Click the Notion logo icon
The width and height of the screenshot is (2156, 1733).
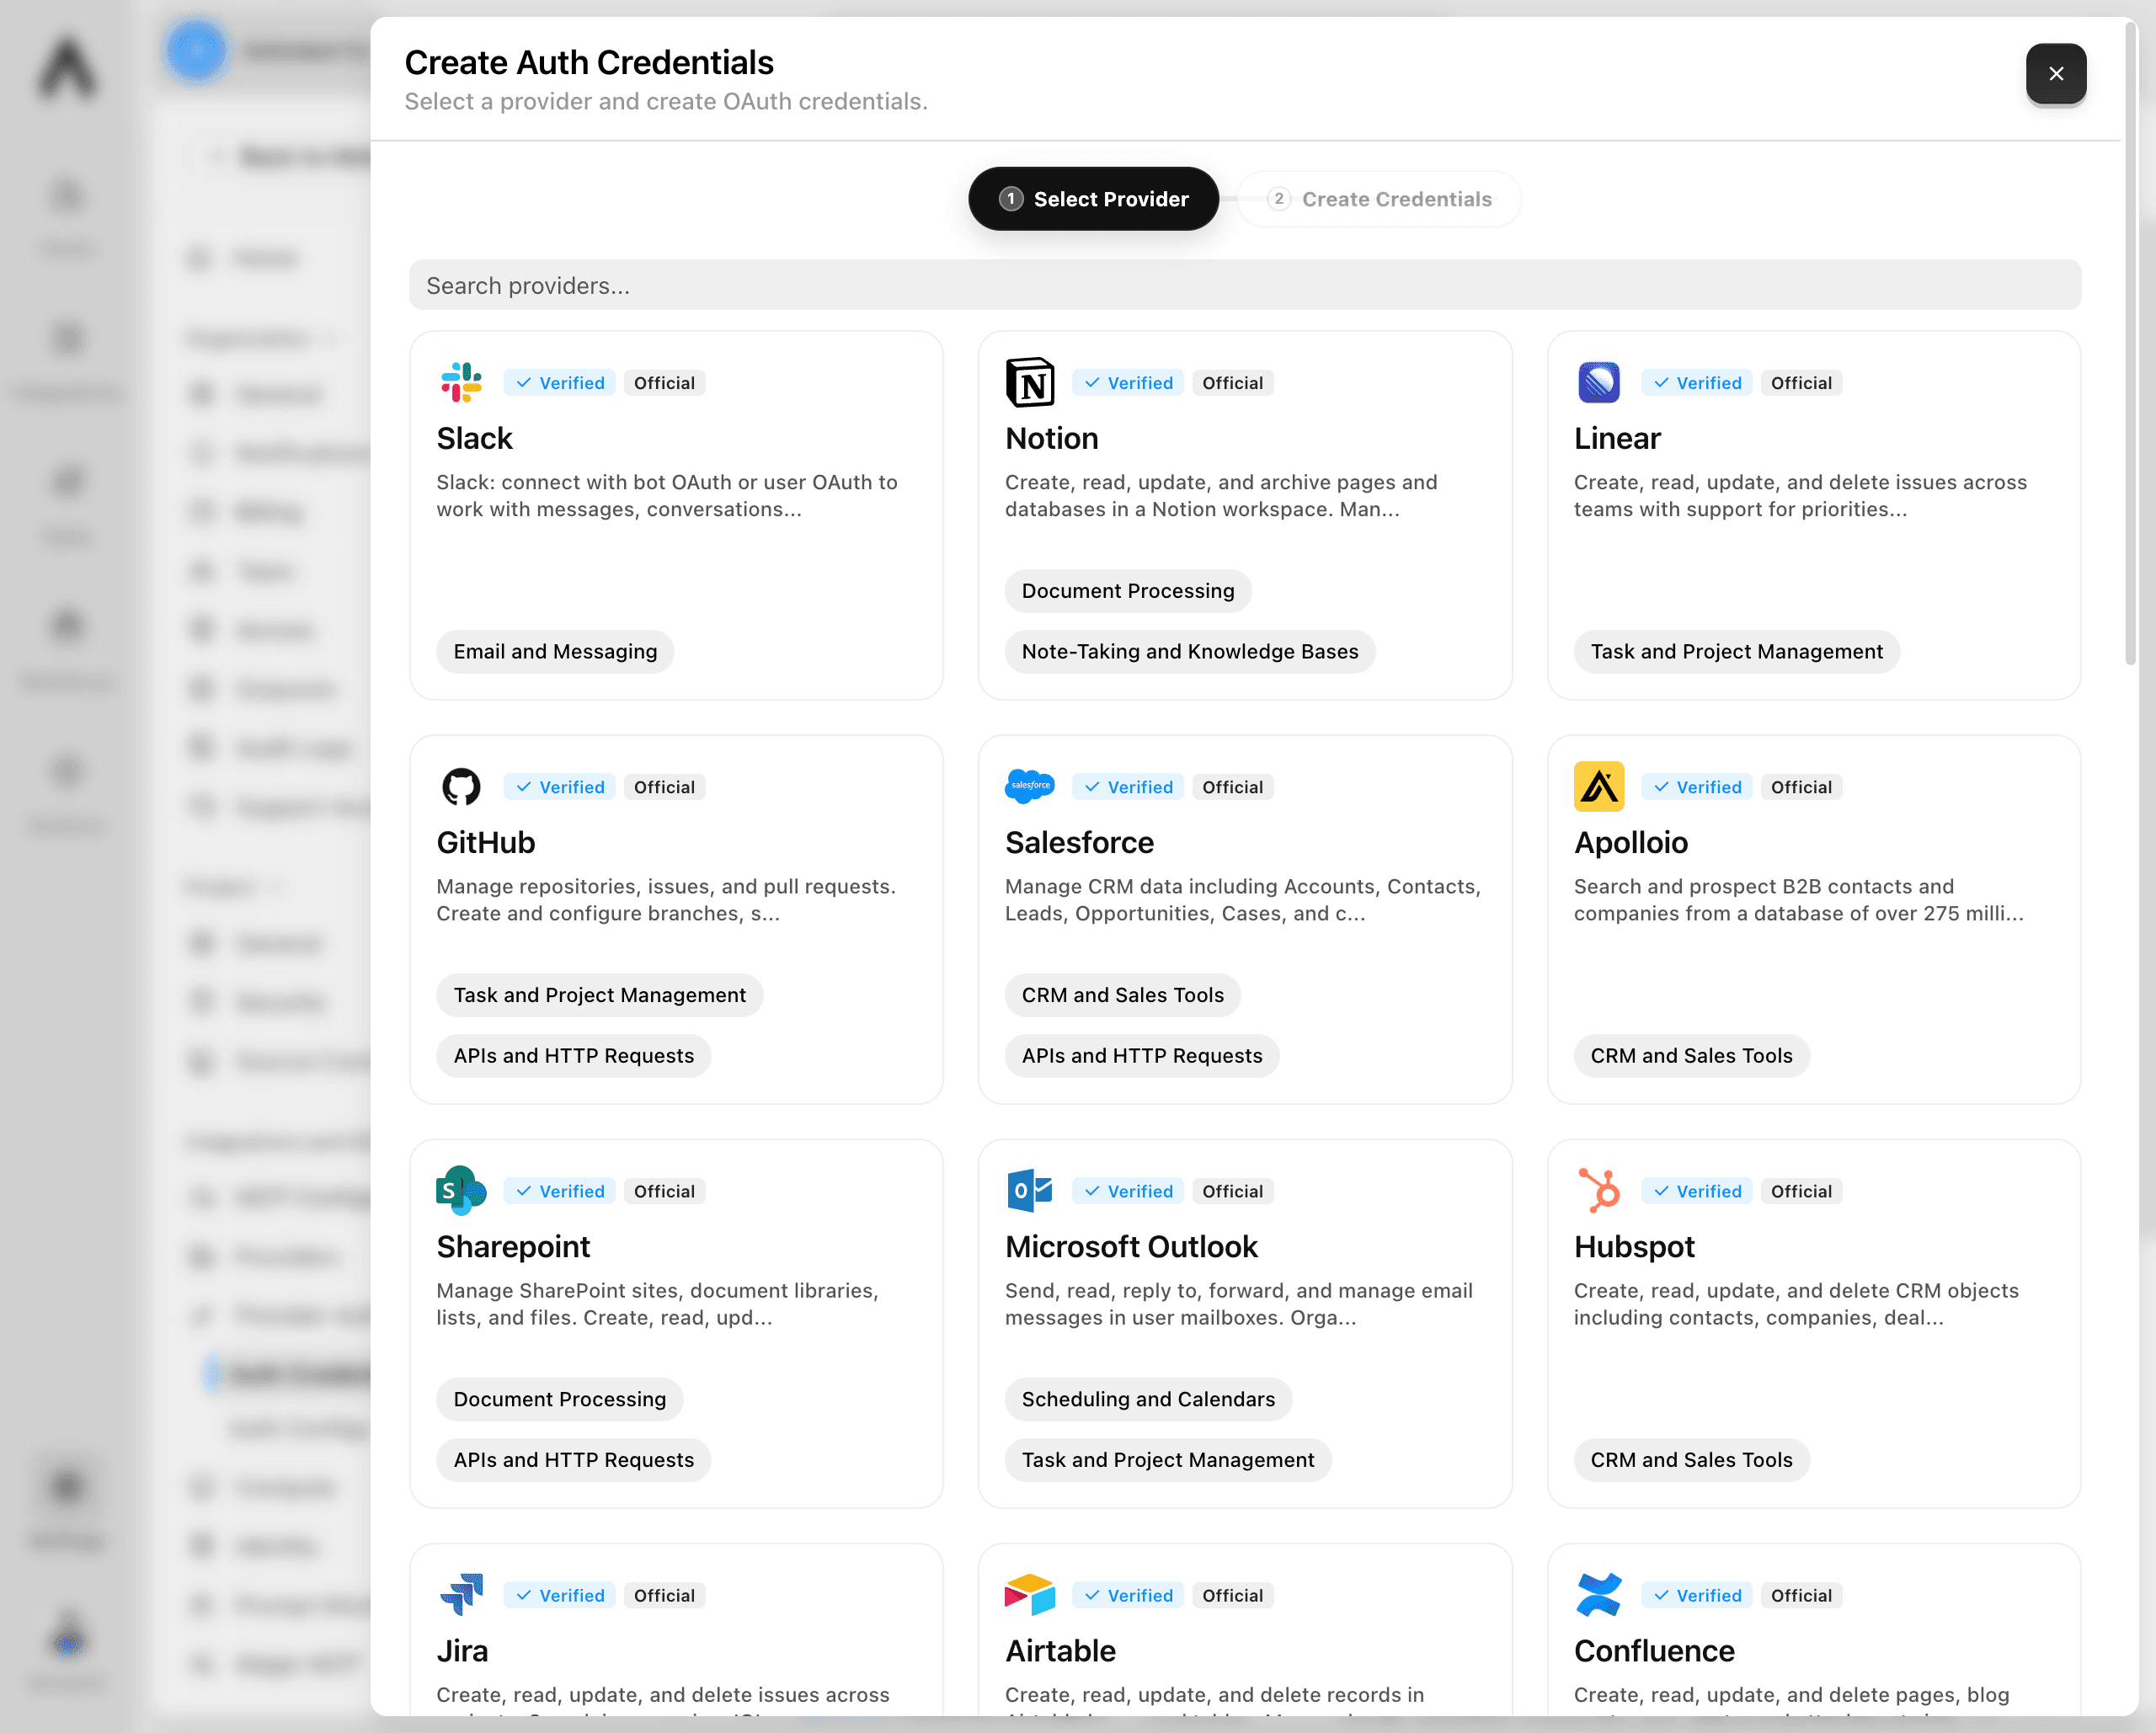1029,382
